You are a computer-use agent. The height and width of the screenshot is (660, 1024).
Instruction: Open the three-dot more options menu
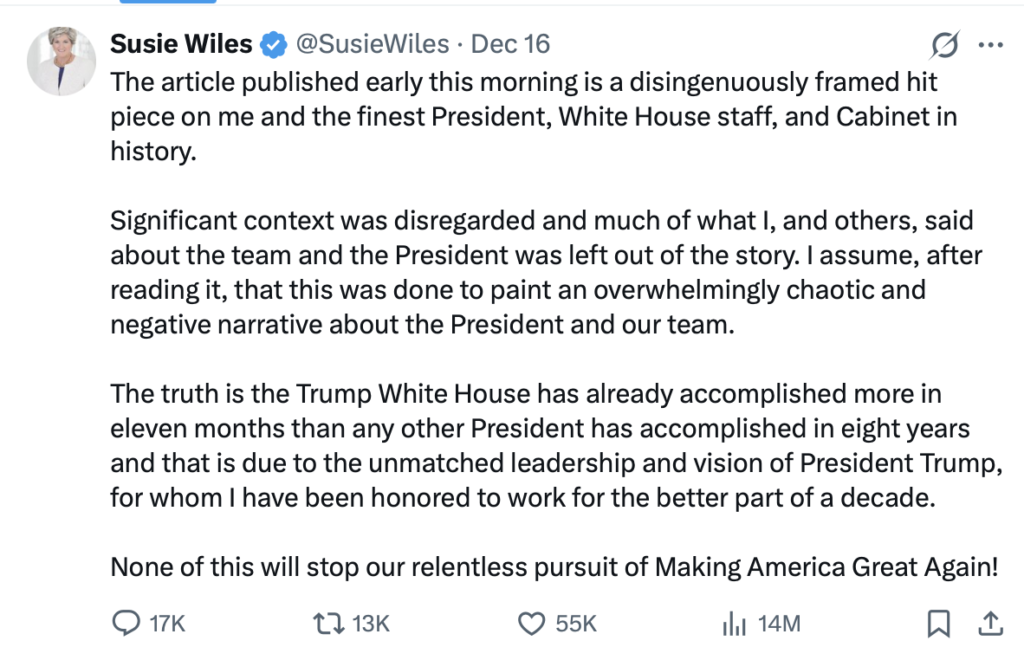coord(990,45)
